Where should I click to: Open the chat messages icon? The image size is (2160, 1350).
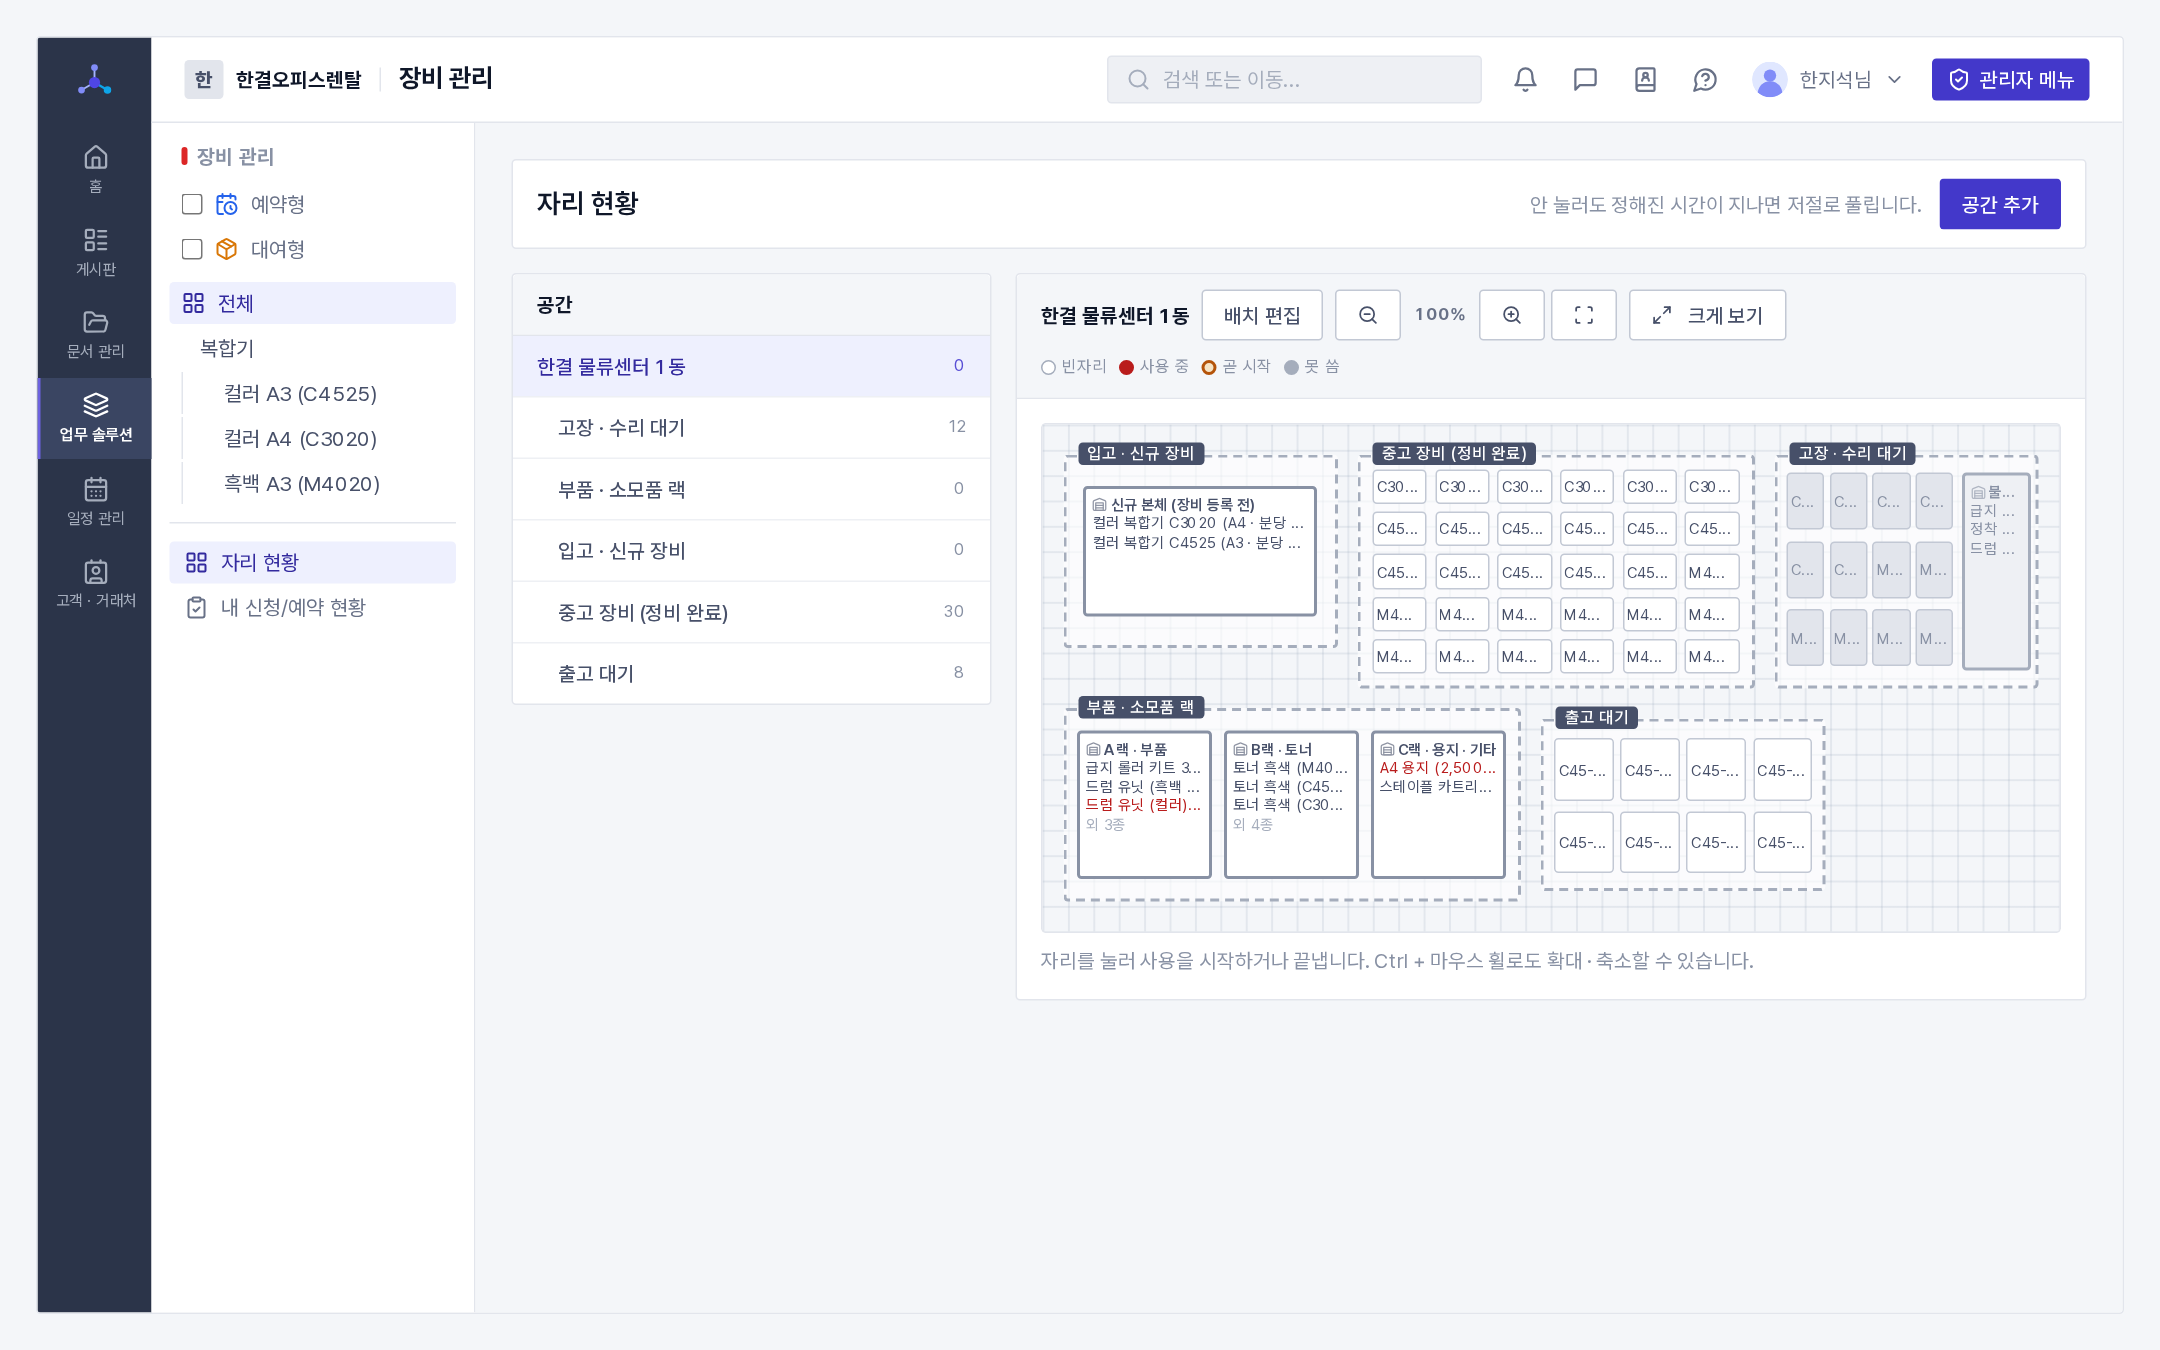point(1585,80)
